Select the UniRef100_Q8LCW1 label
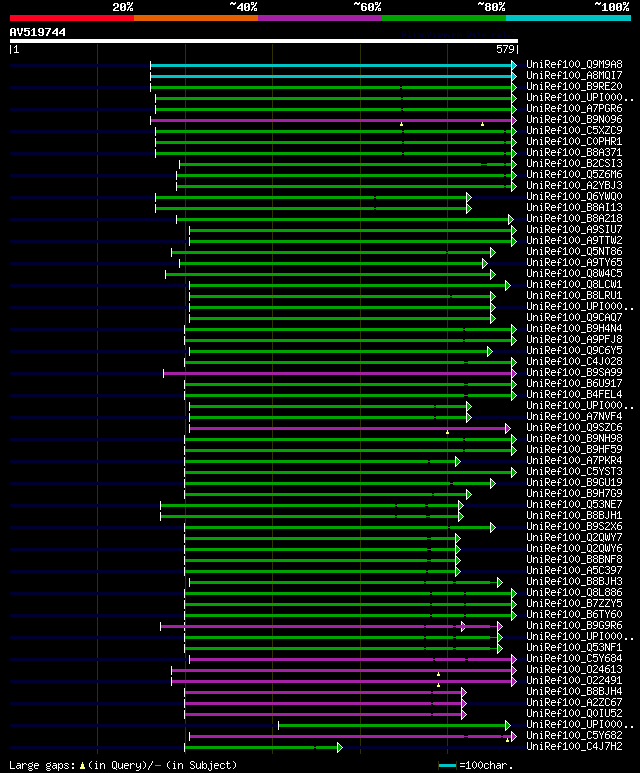The image size is (640, 773). 574,284
